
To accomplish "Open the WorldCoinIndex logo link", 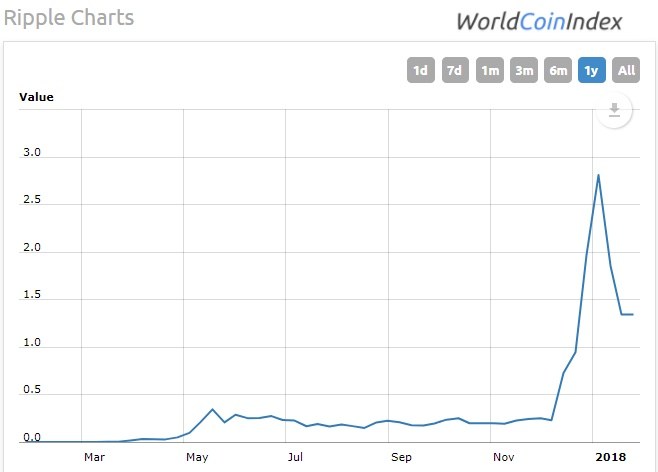I will click(539, 21).
